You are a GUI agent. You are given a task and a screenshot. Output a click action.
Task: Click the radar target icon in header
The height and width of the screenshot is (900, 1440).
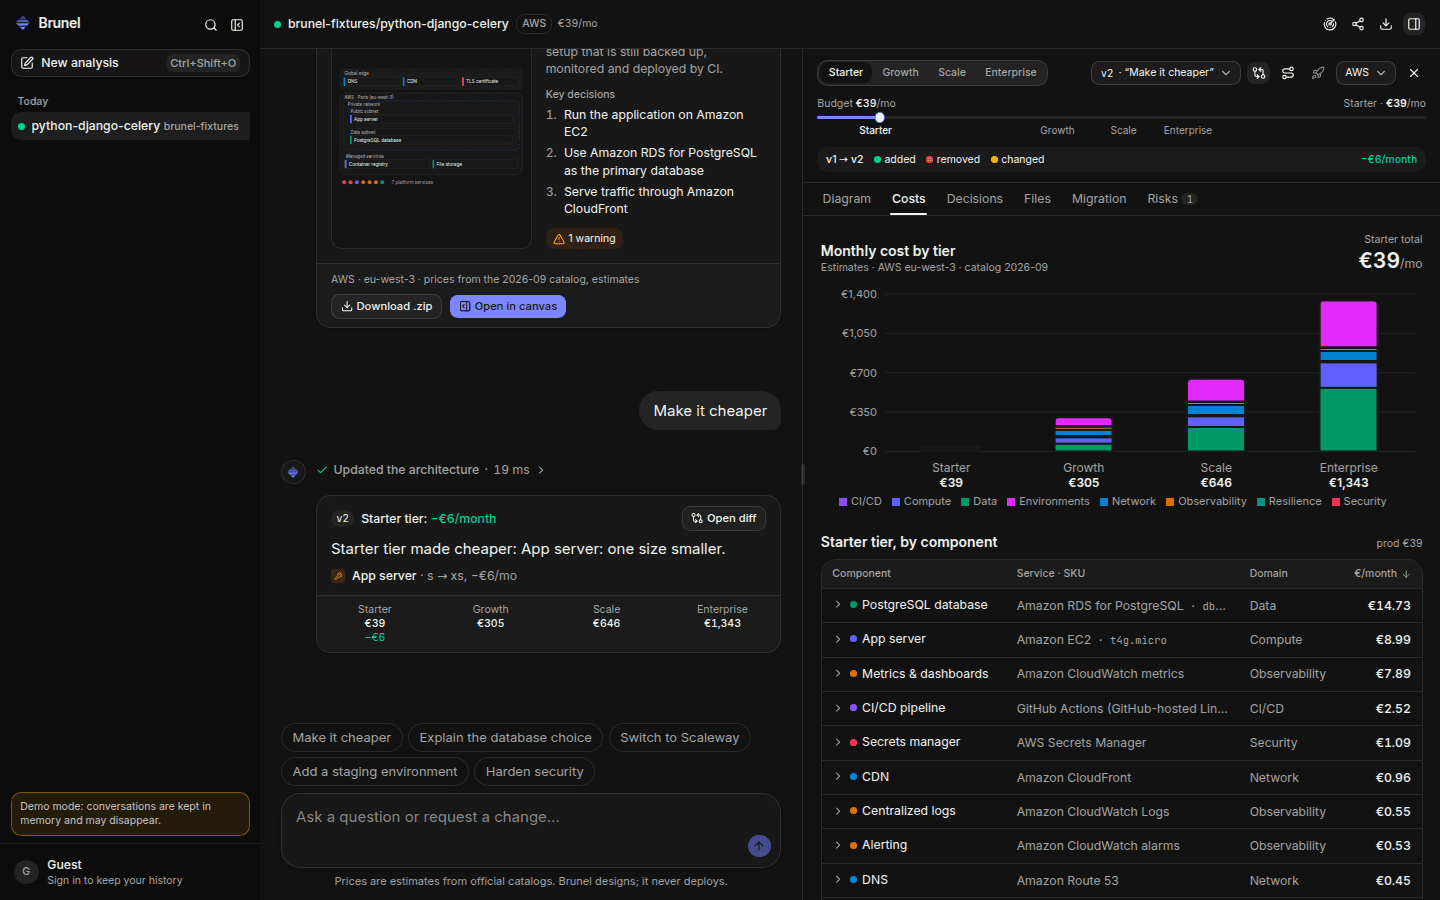tap(1330, 24)
